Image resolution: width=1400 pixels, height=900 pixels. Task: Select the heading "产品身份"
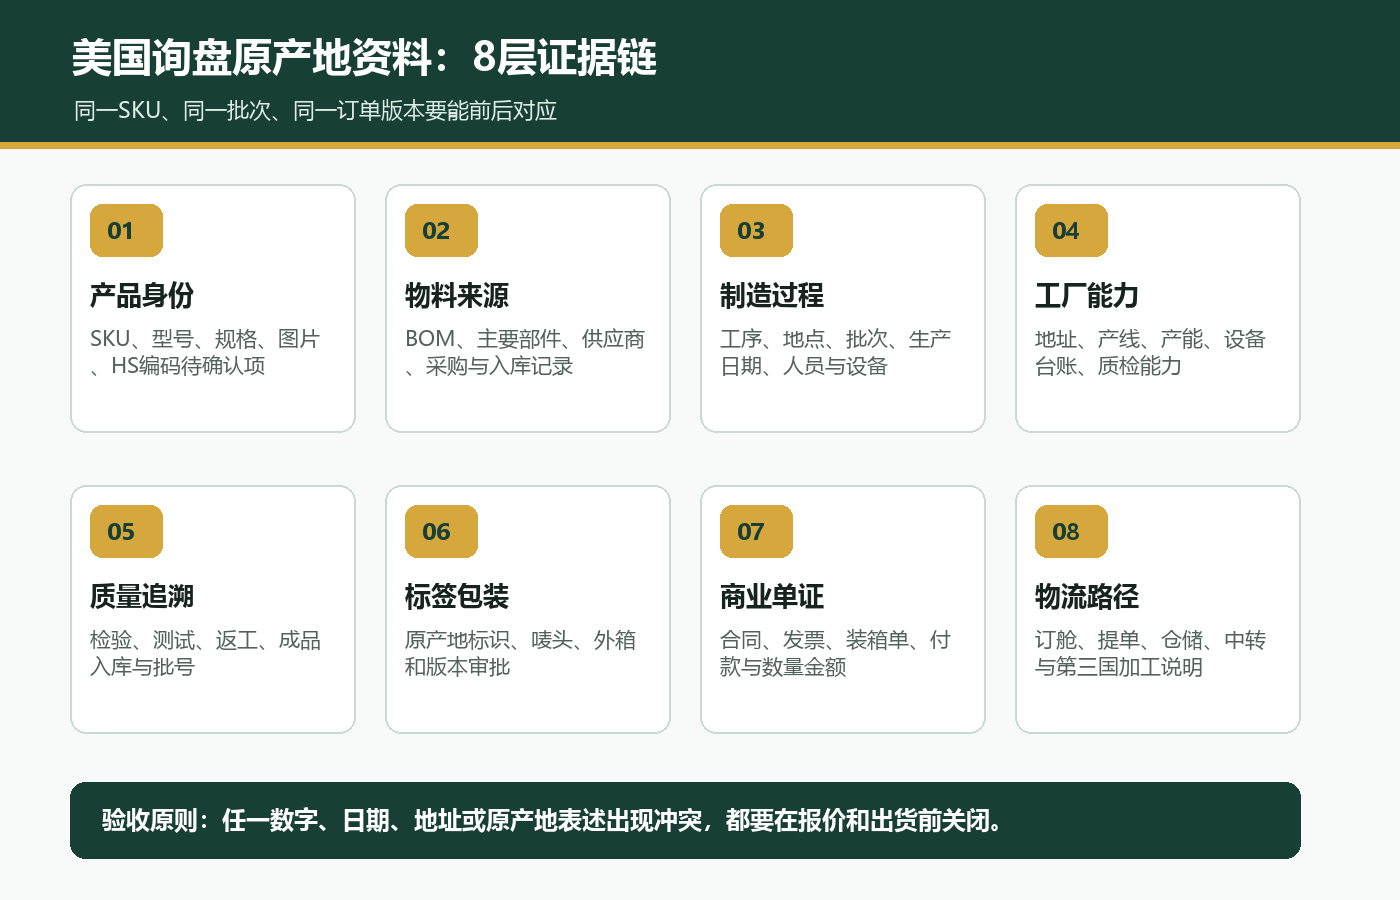coord(142,296)
